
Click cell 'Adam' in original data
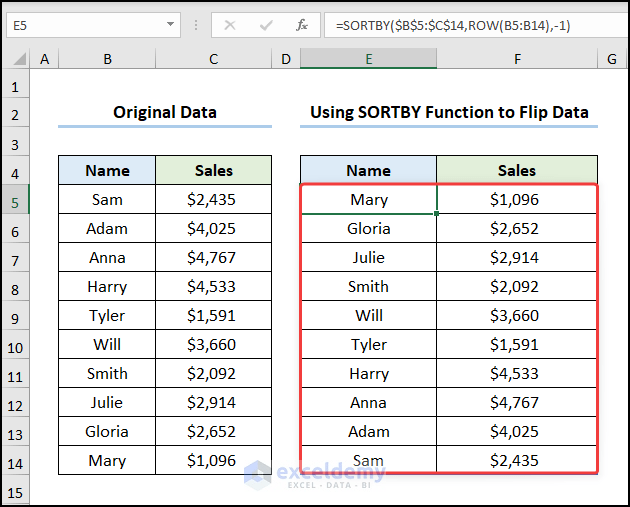(x=107, y=228)
